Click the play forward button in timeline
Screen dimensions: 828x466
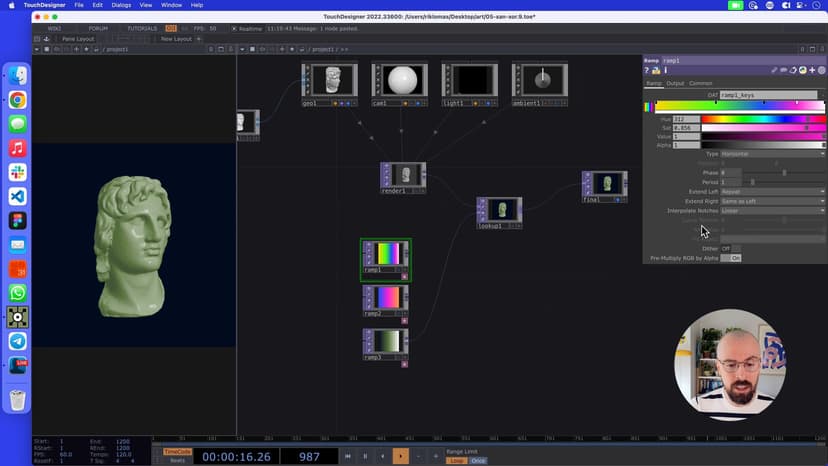pyautogui.click(x=400, y=456)
